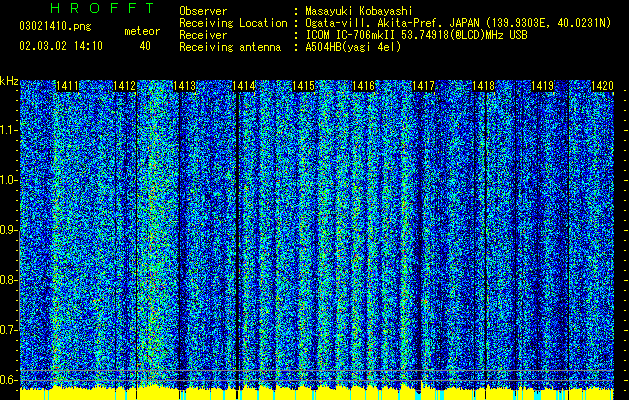Click the Receiving antenna label

(230, 47)
